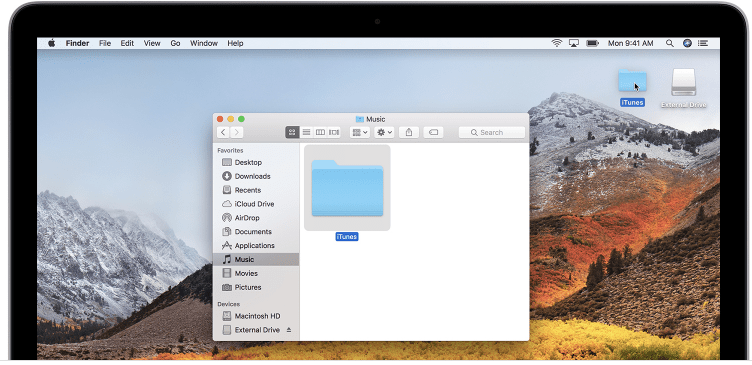Click the iTunes label under the window folder
The image size is (752, 365).
347,237
